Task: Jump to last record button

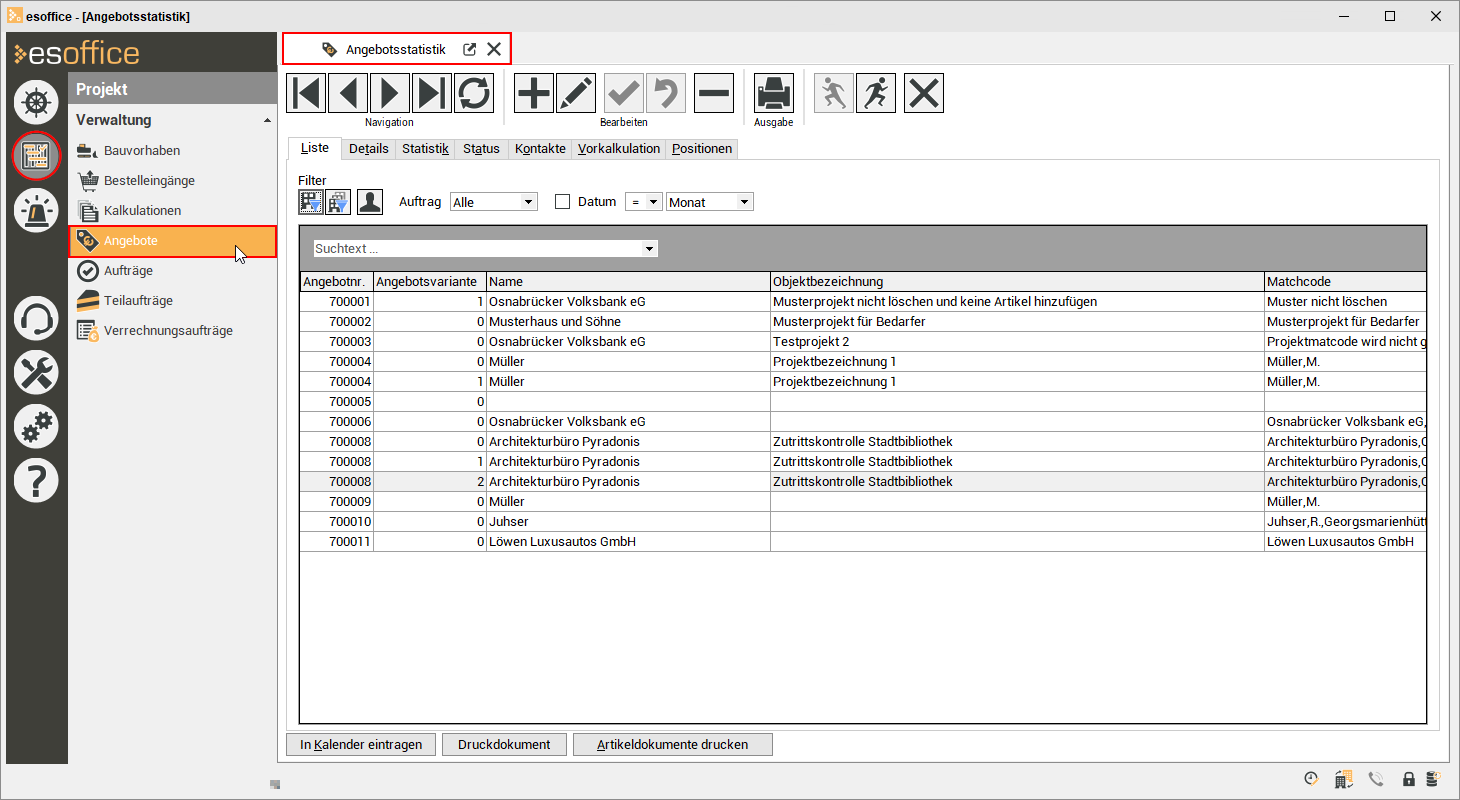Action: (x=432, y=93)
